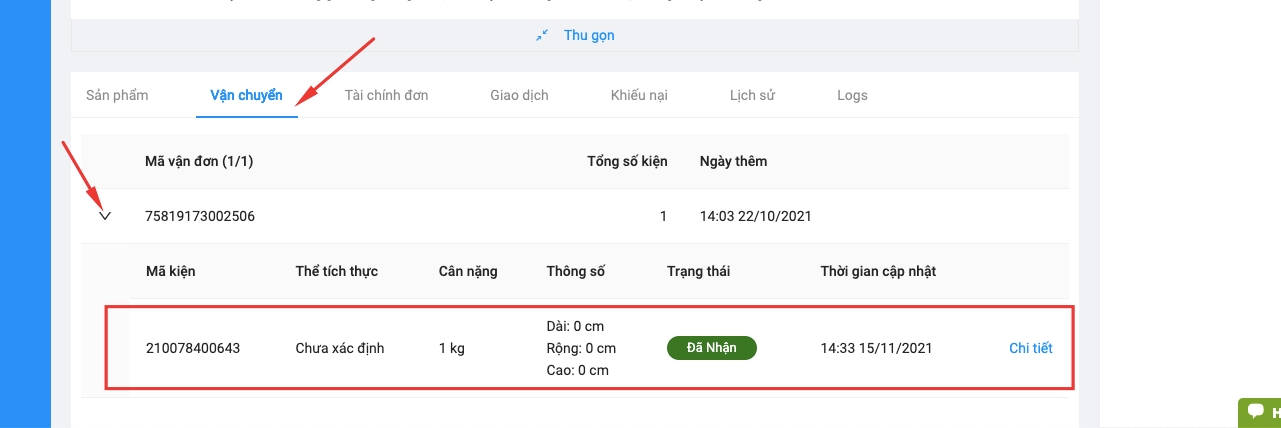Click the Trạng thái column header

point(698,271)
